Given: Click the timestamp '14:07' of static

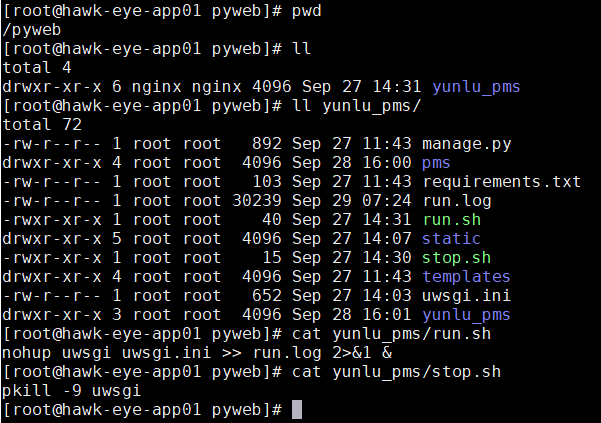Looking at the screenshot, I should coord(387,239).
